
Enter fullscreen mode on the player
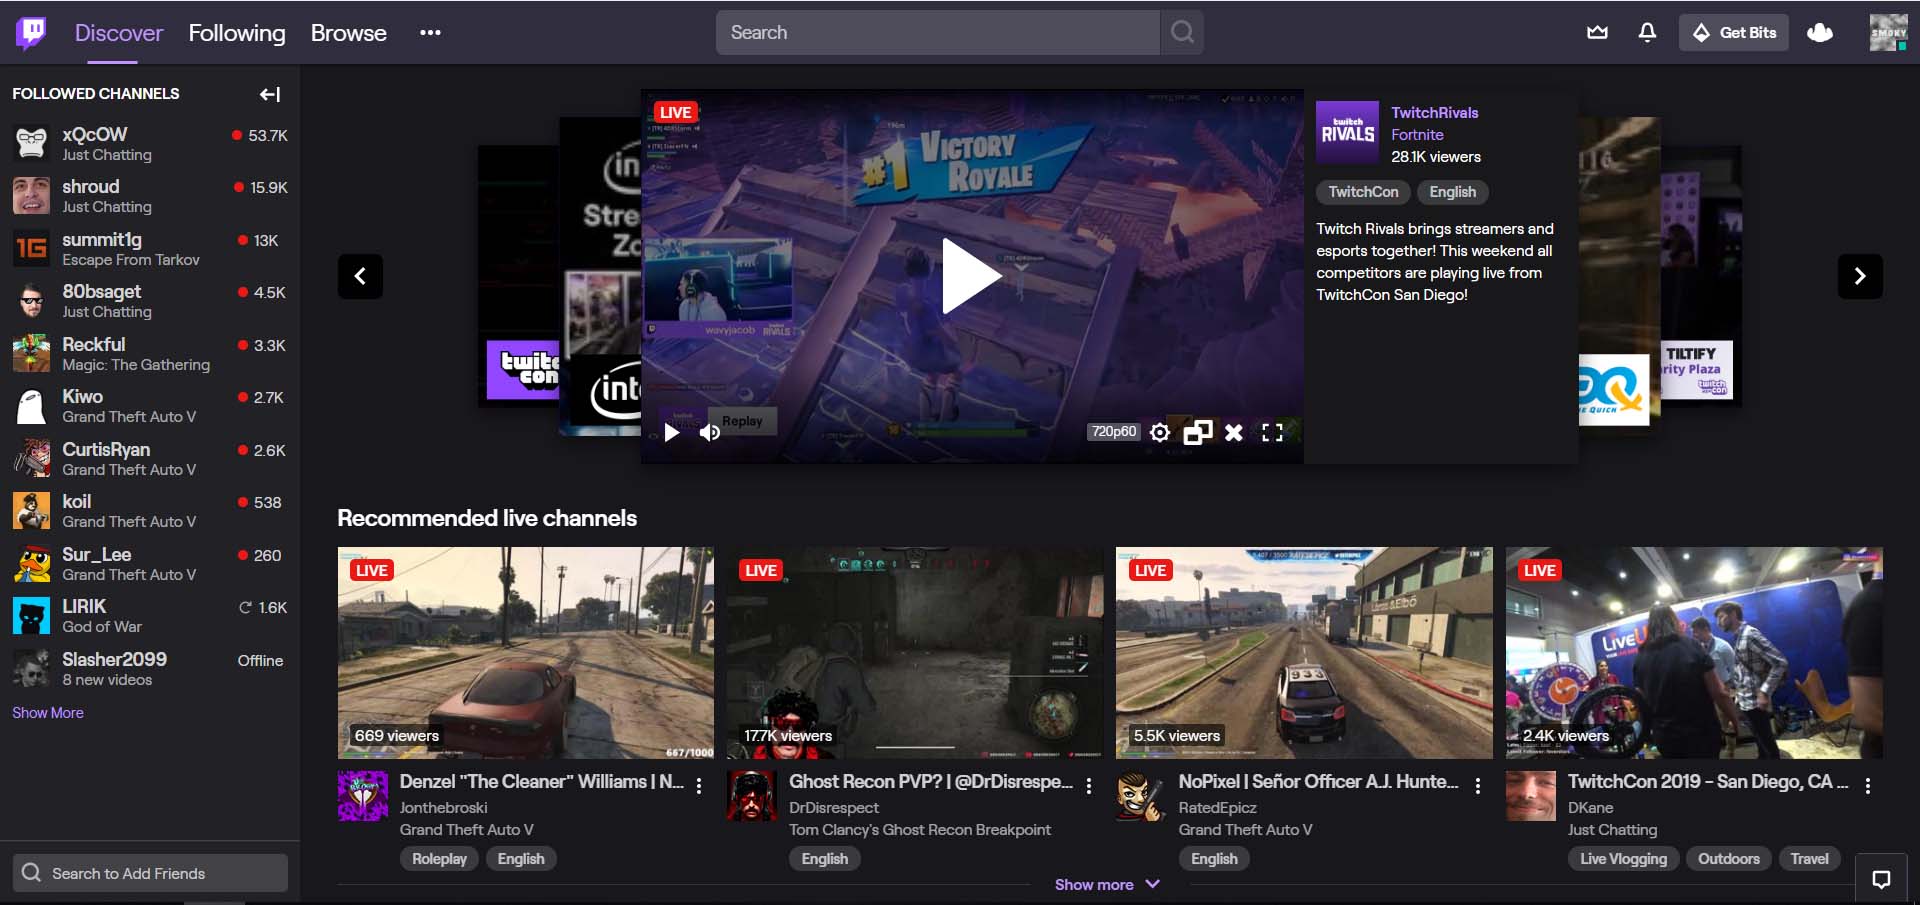(x=1272, y=432)
